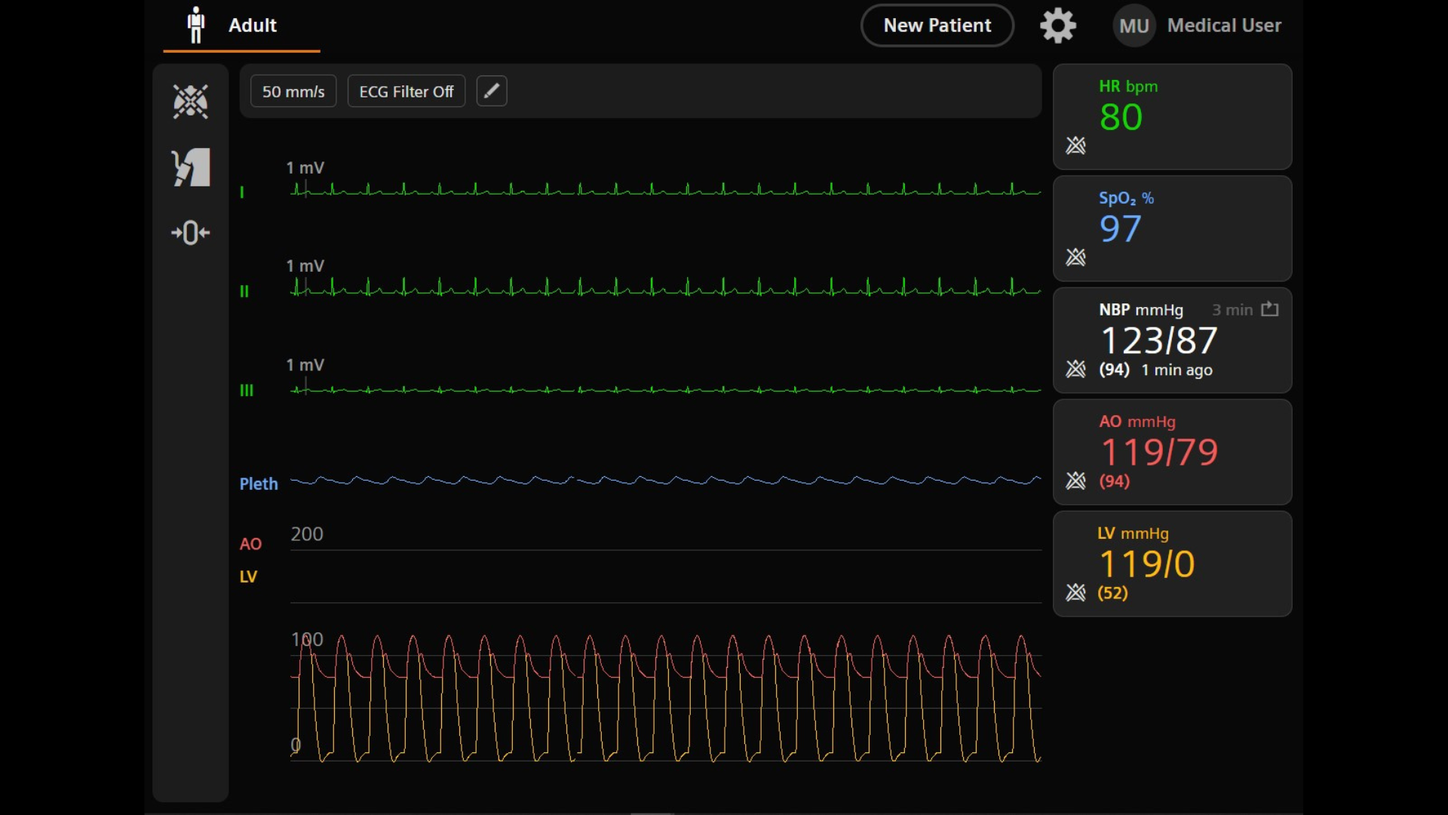Click the adult patient figure icon
The width and height of the screenshot is (1448, 815).
(196, 25)
